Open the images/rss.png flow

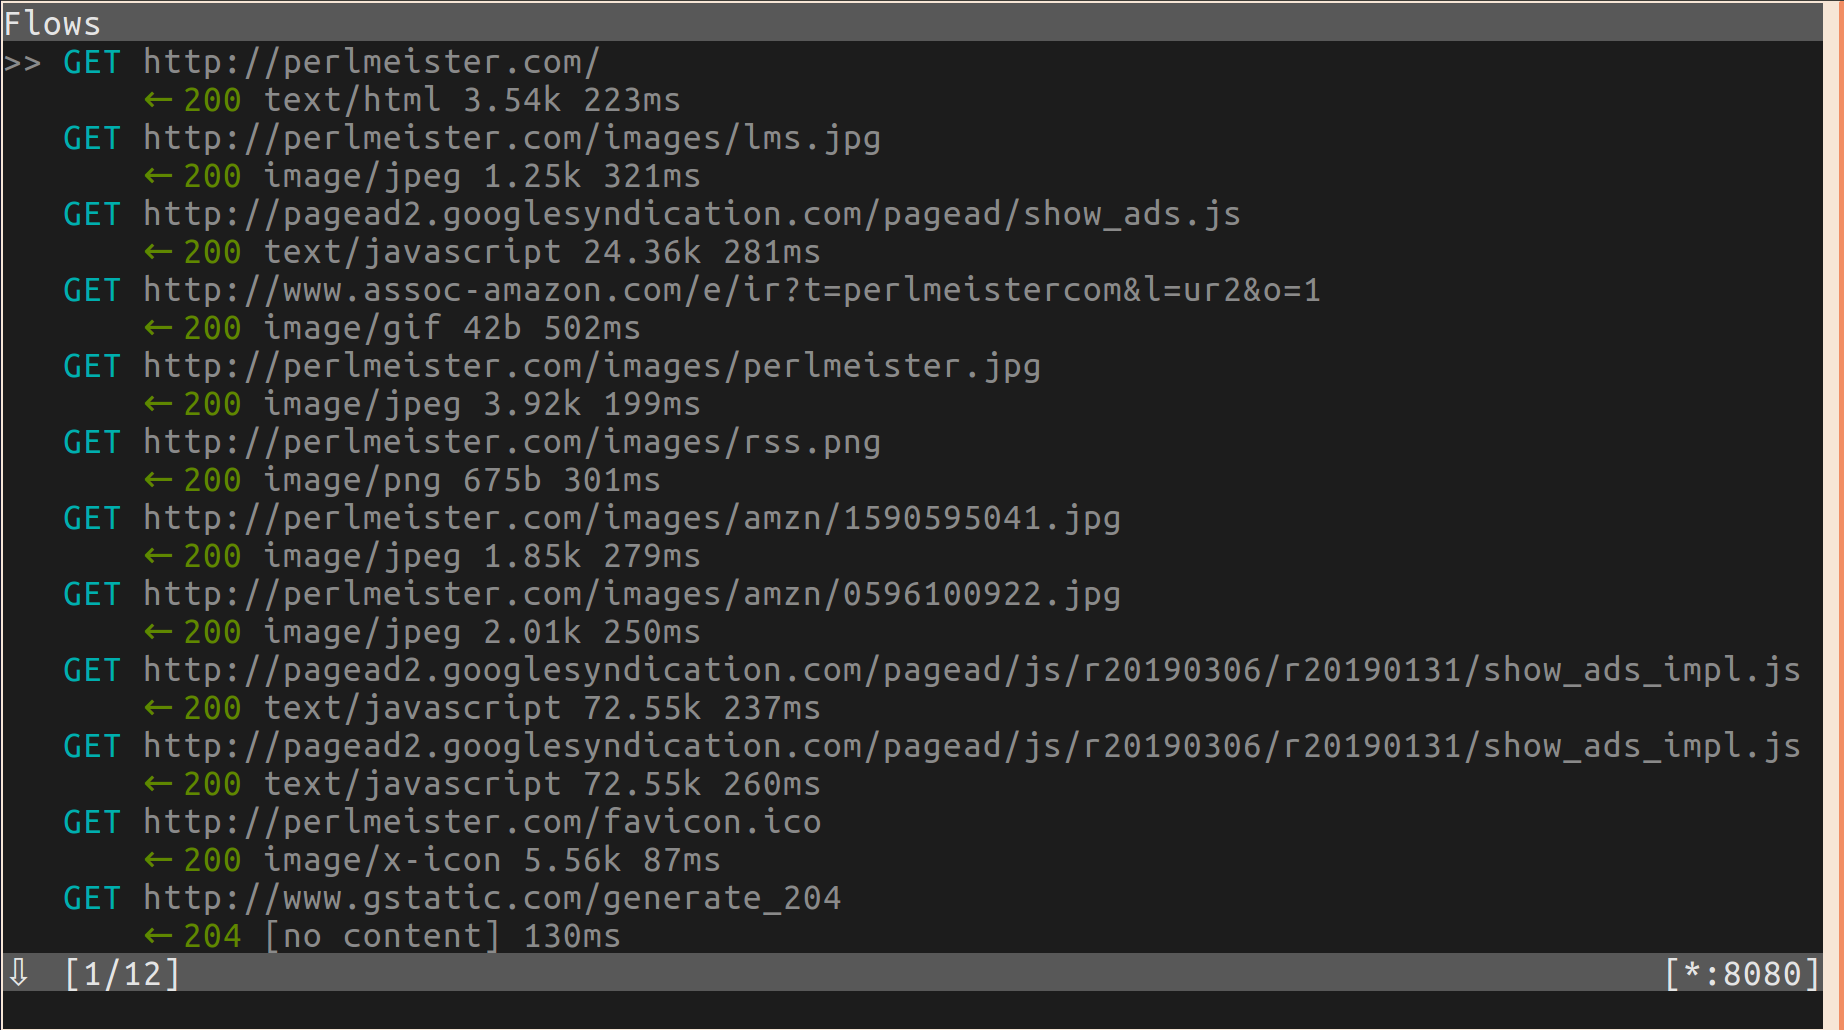coord(471,442)
